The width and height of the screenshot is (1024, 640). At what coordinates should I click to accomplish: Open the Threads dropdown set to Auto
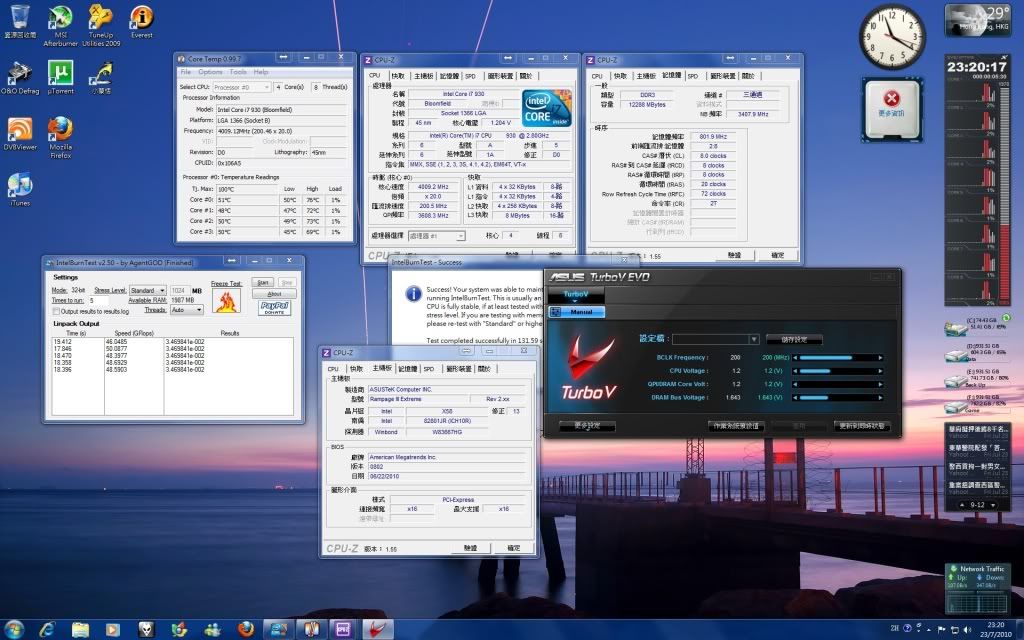click(x=186, y=310)
